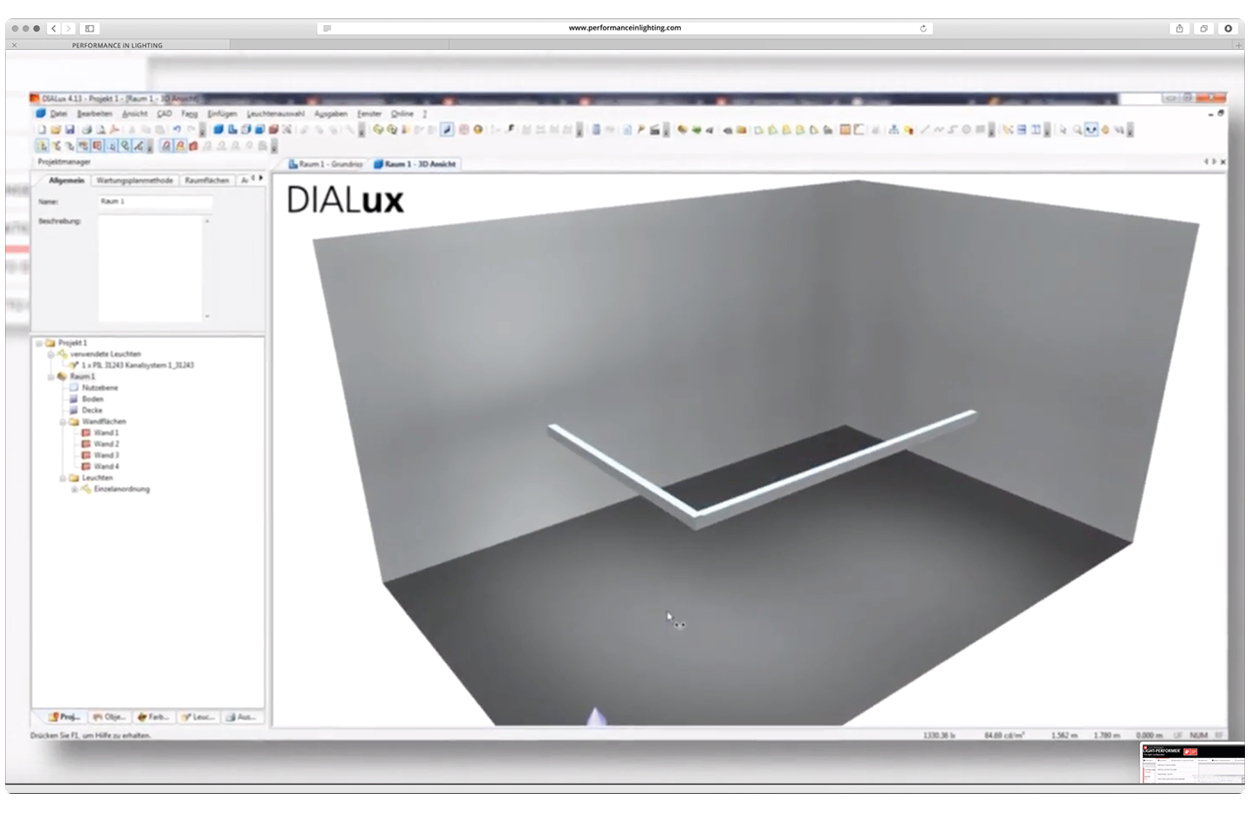Screen dimensions: 1250x833
Task: Select the Raumflächen tab
Action: 206,180
